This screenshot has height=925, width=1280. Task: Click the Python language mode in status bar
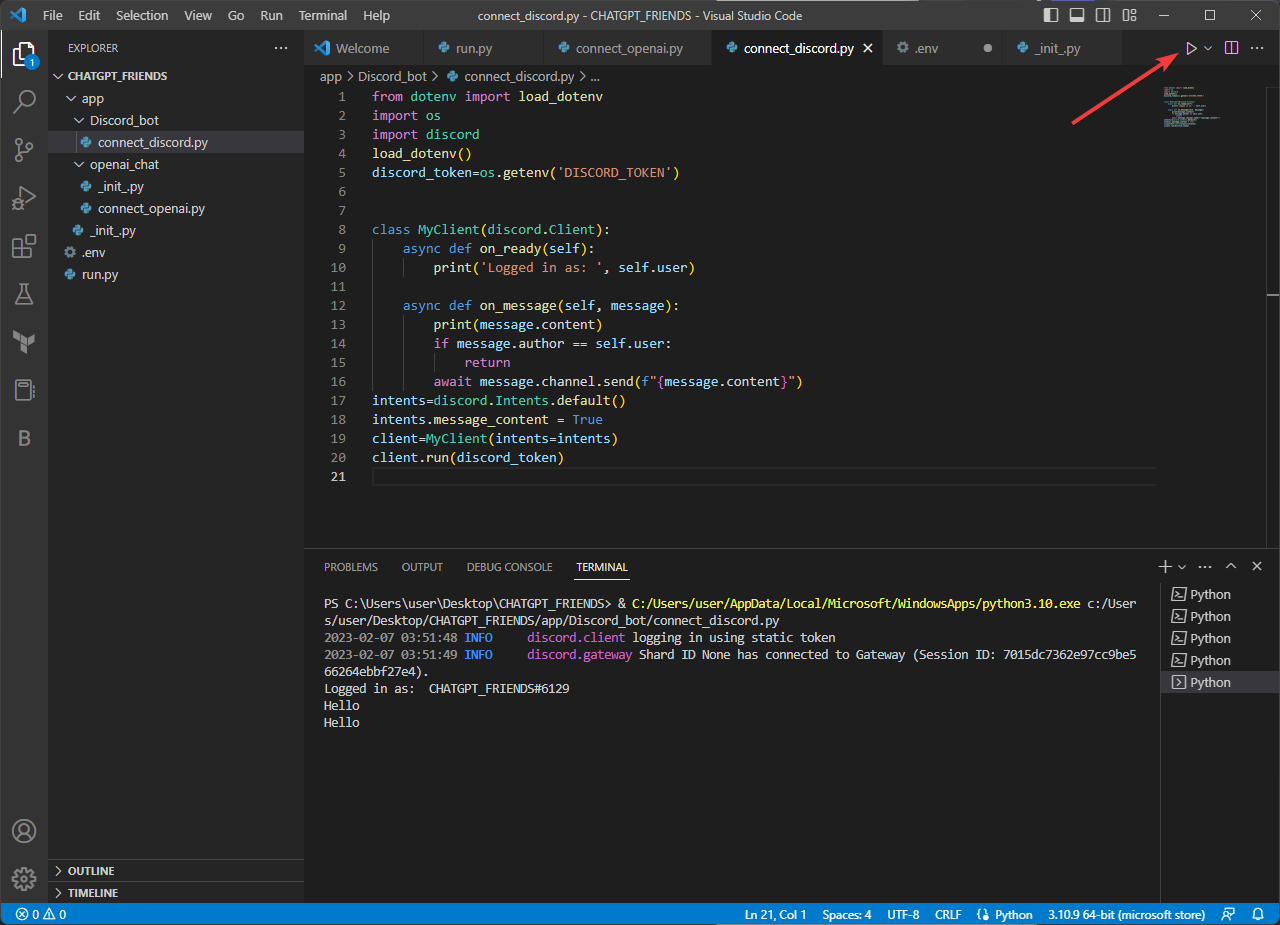pos(1013,915)
